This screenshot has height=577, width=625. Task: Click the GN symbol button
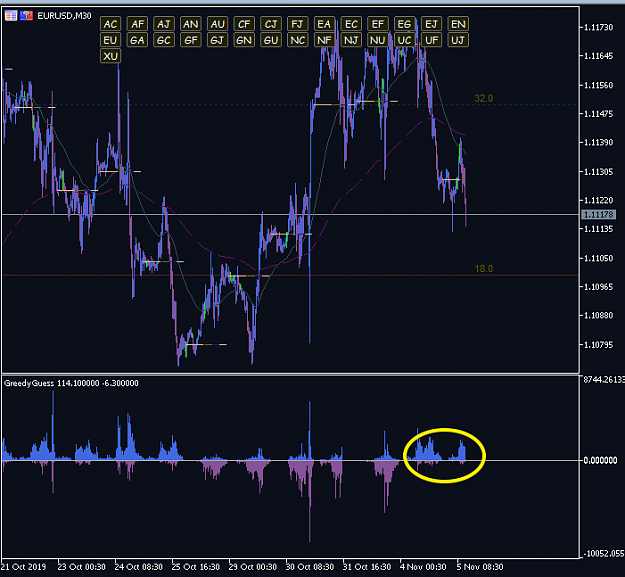(244, 40)
